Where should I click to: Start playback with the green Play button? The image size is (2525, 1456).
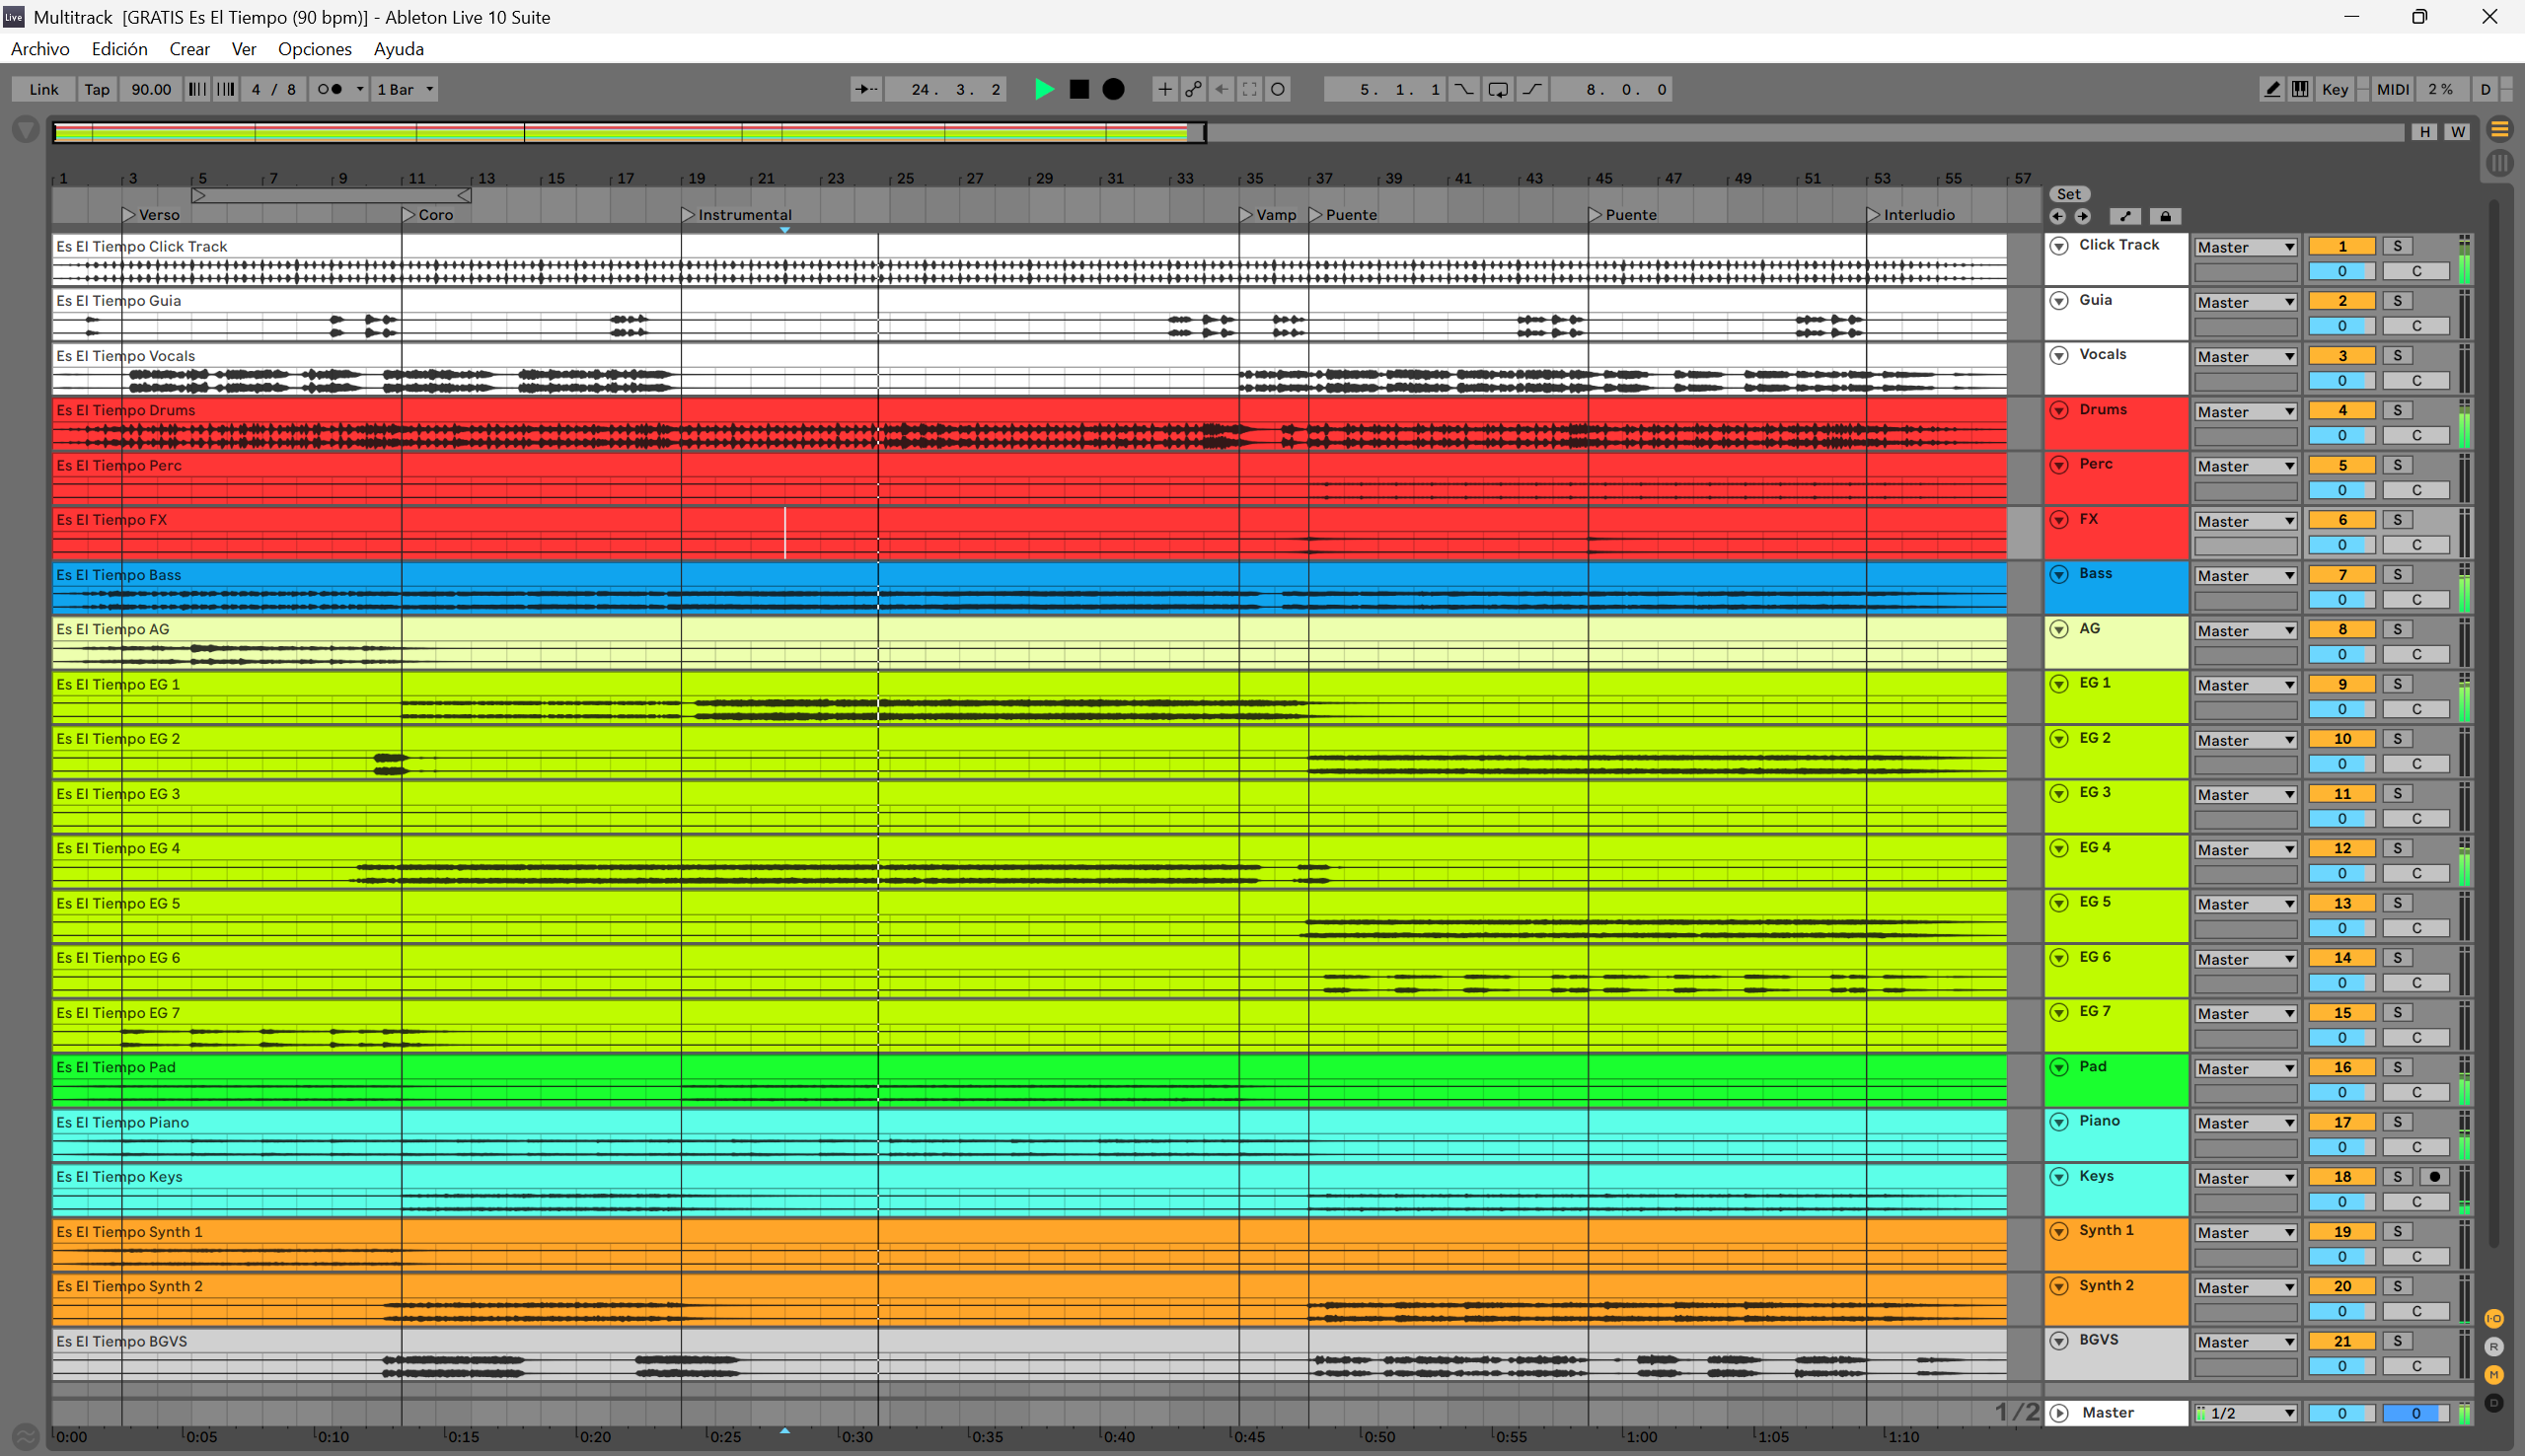pos(1043,89)
